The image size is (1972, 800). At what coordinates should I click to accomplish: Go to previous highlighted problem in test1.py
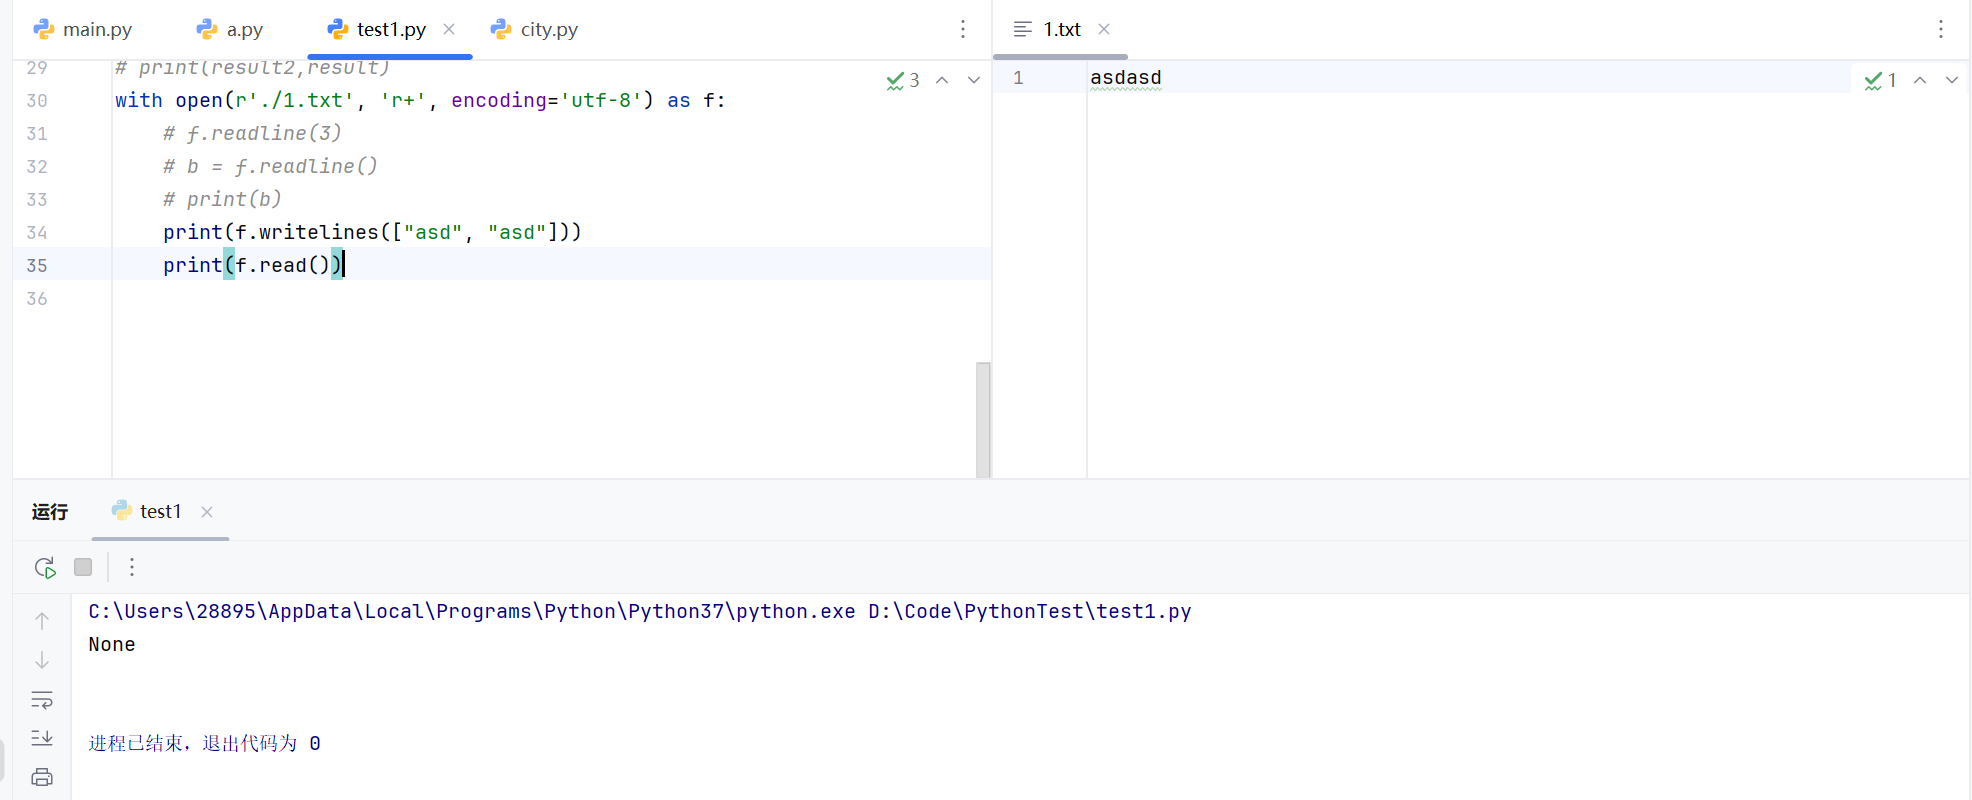[x=942, y=80]
